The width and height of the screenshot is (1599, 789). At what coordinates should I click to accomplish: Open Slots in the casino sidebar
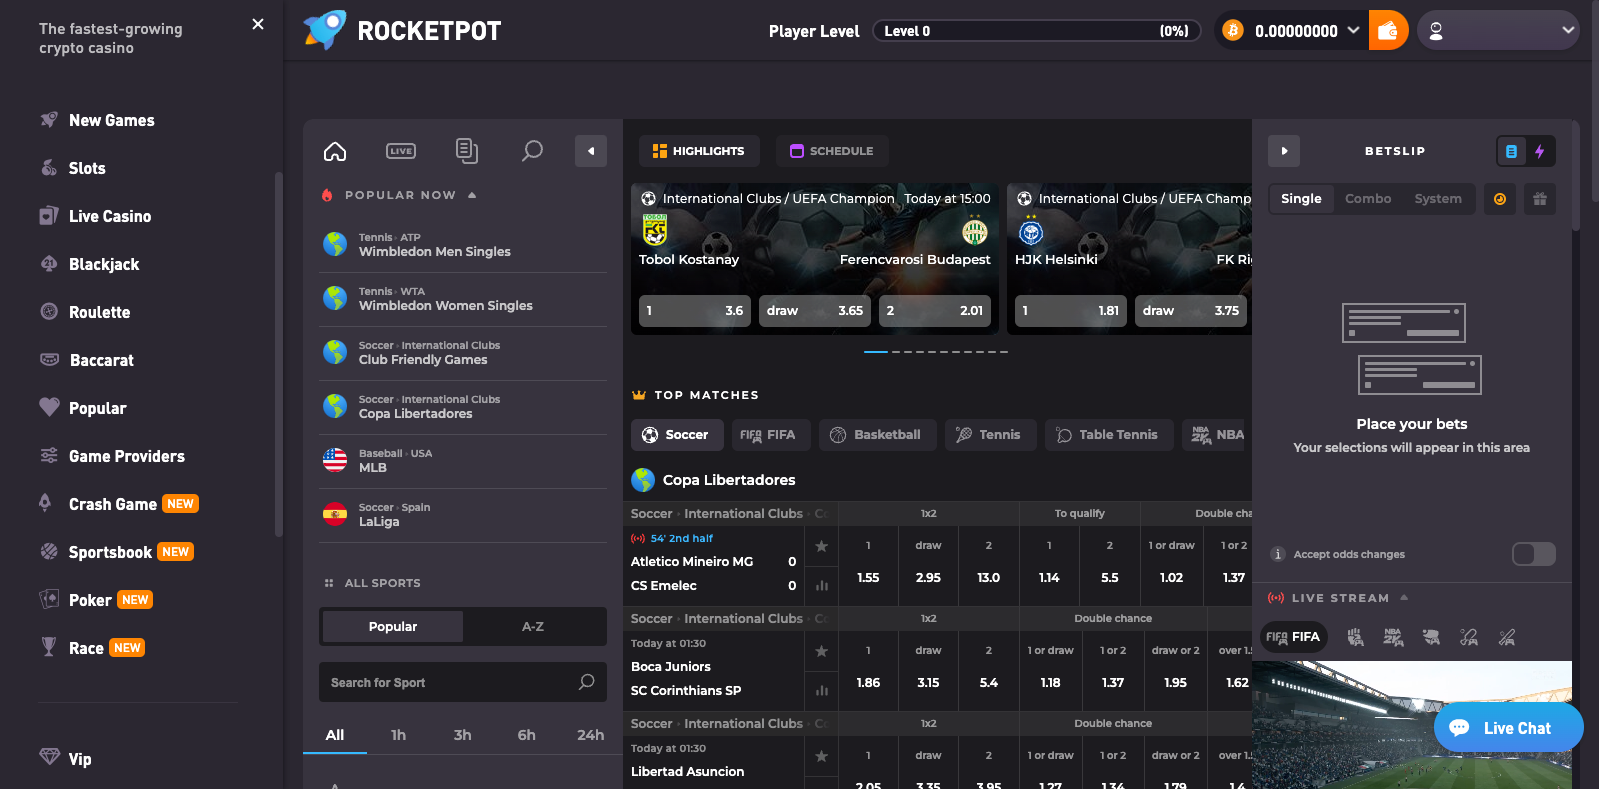87,168
